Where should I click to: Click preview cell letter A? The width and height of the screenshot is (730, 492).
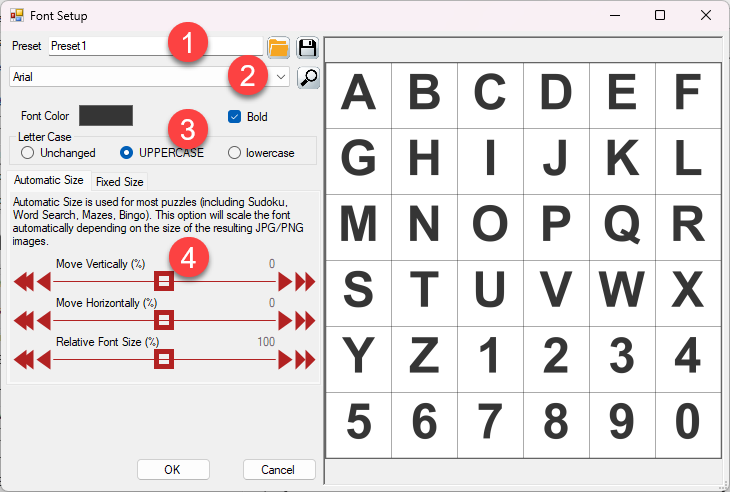[358, 95]
